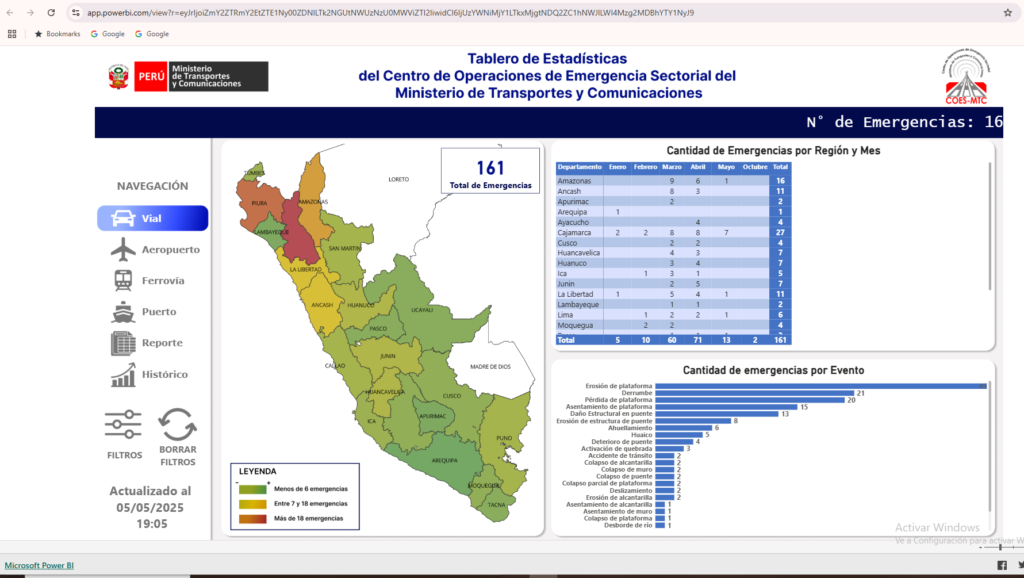This screenshot has width=1024, height=578.
Task: Select the Puerto navigation label
Action: click(159, 312)
